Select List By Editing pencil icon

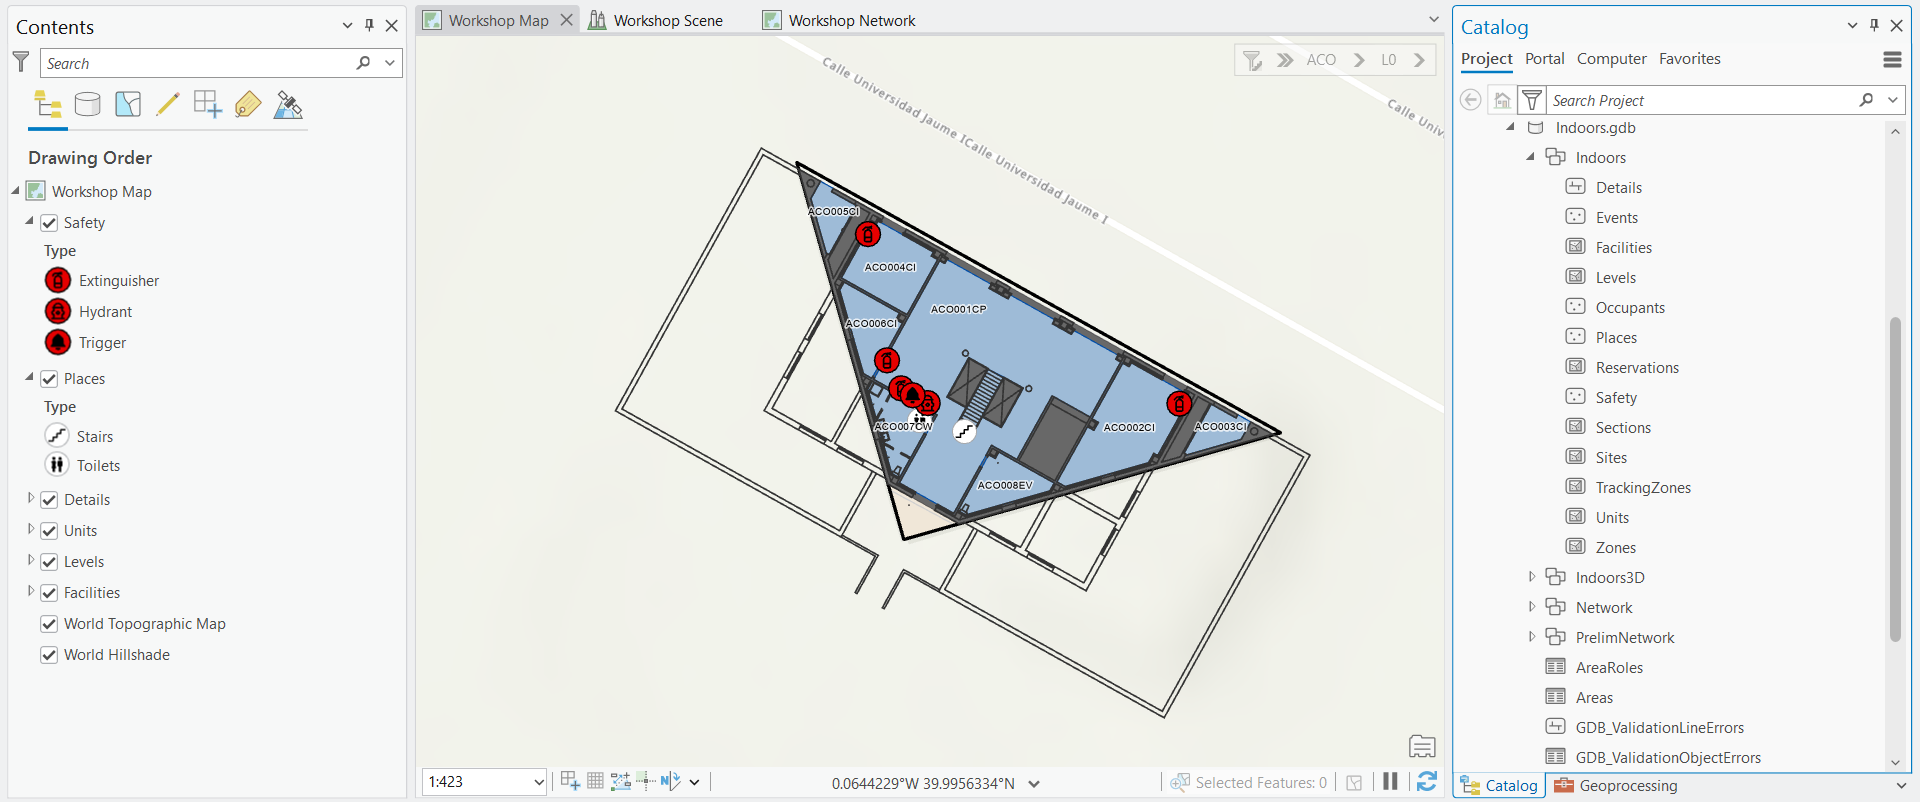click(168, 105)
